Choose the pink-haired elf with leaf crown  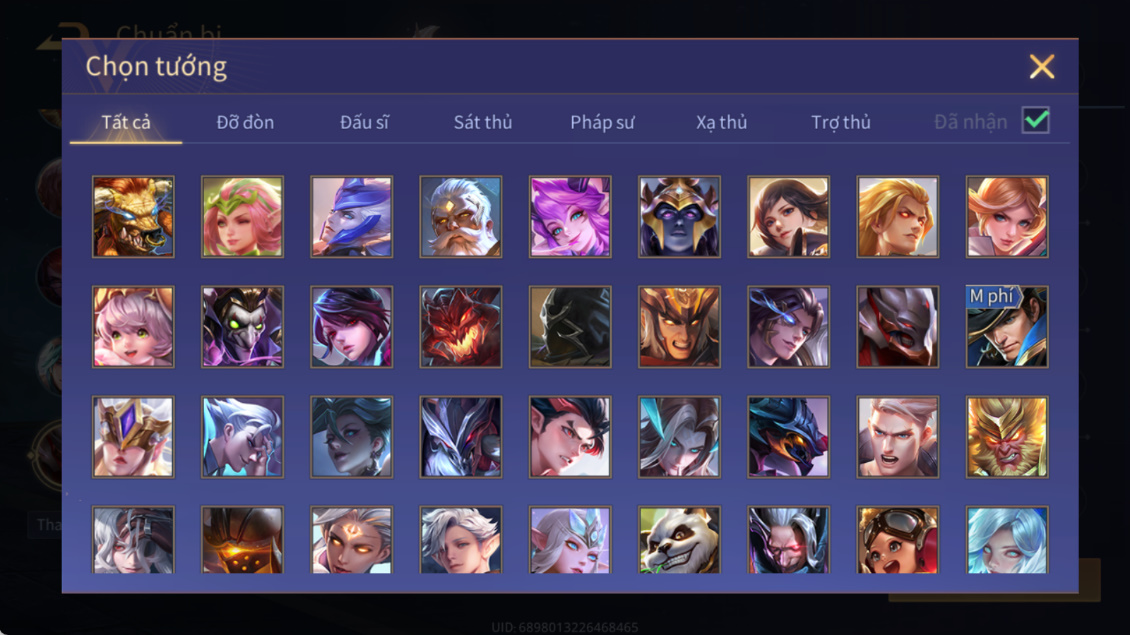click(242, 217)
